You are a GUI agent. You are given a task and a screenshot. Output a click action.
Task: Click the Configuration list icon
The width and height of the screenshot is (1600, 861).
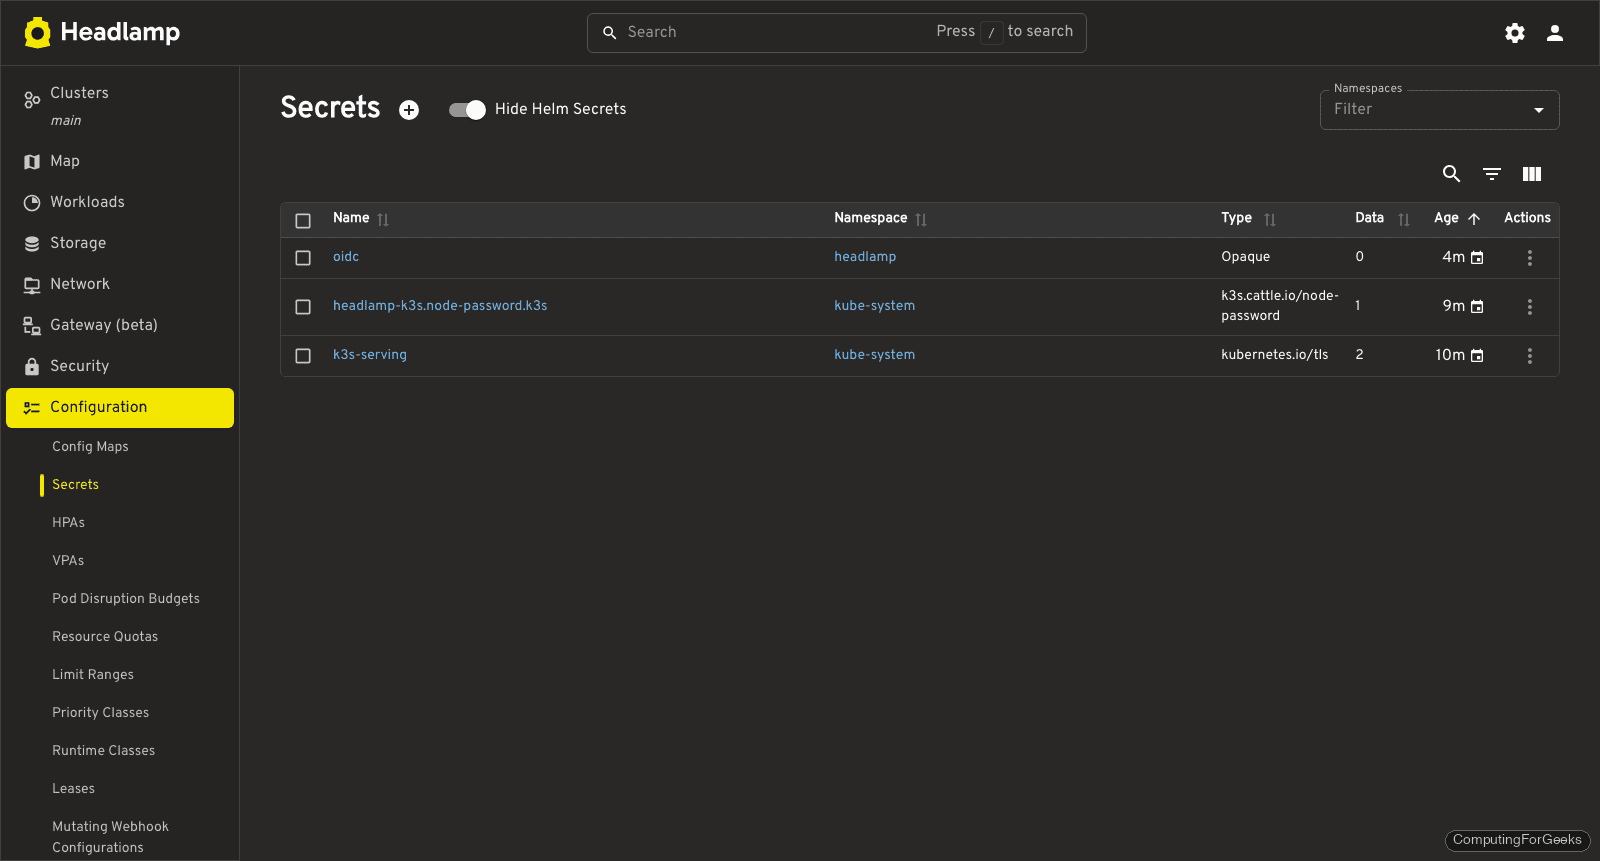click(x=32, y=408)
